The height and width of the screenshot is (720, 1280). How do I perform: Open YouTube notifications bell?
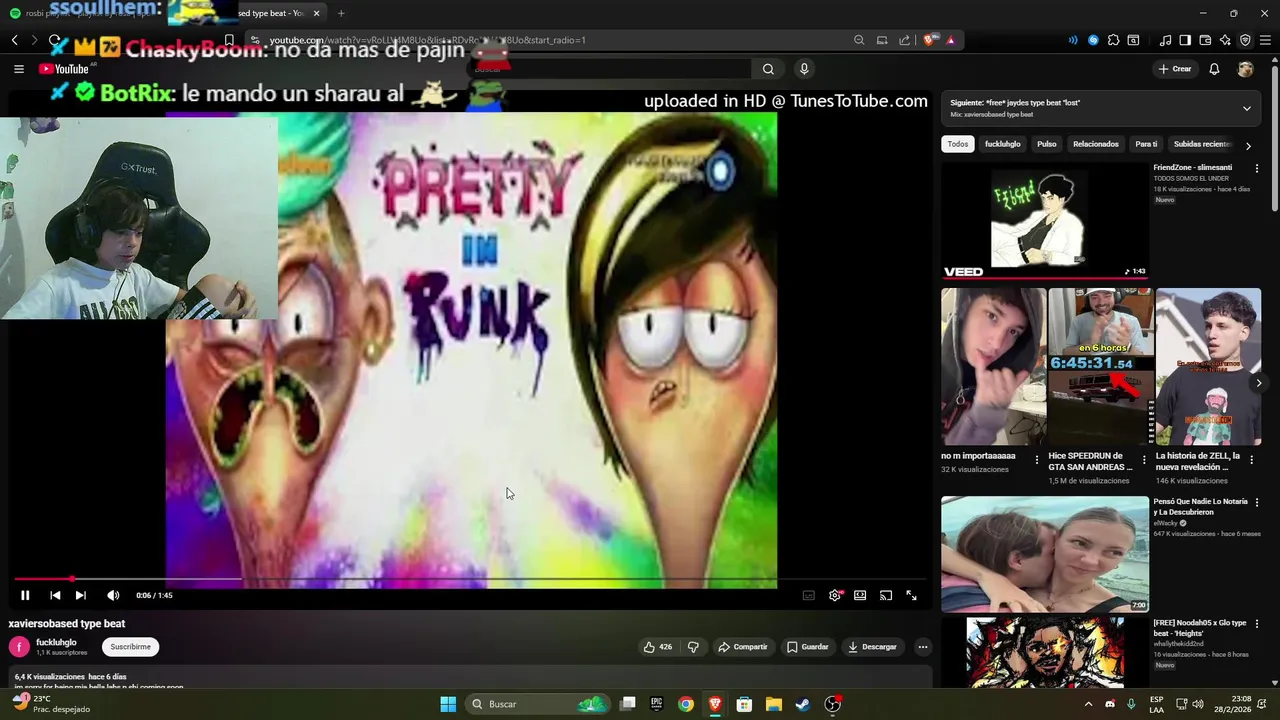click(1214, 69)
